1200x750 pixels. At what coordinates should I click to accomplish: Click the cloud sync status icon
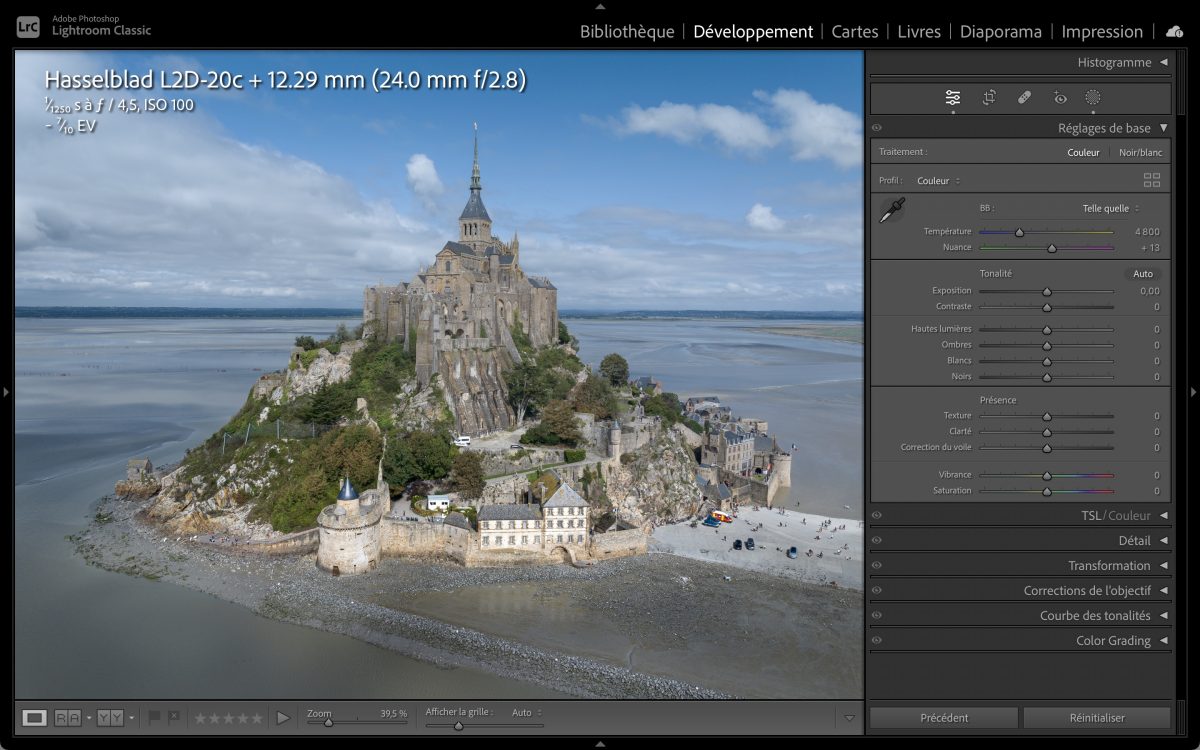(1174, 32)
